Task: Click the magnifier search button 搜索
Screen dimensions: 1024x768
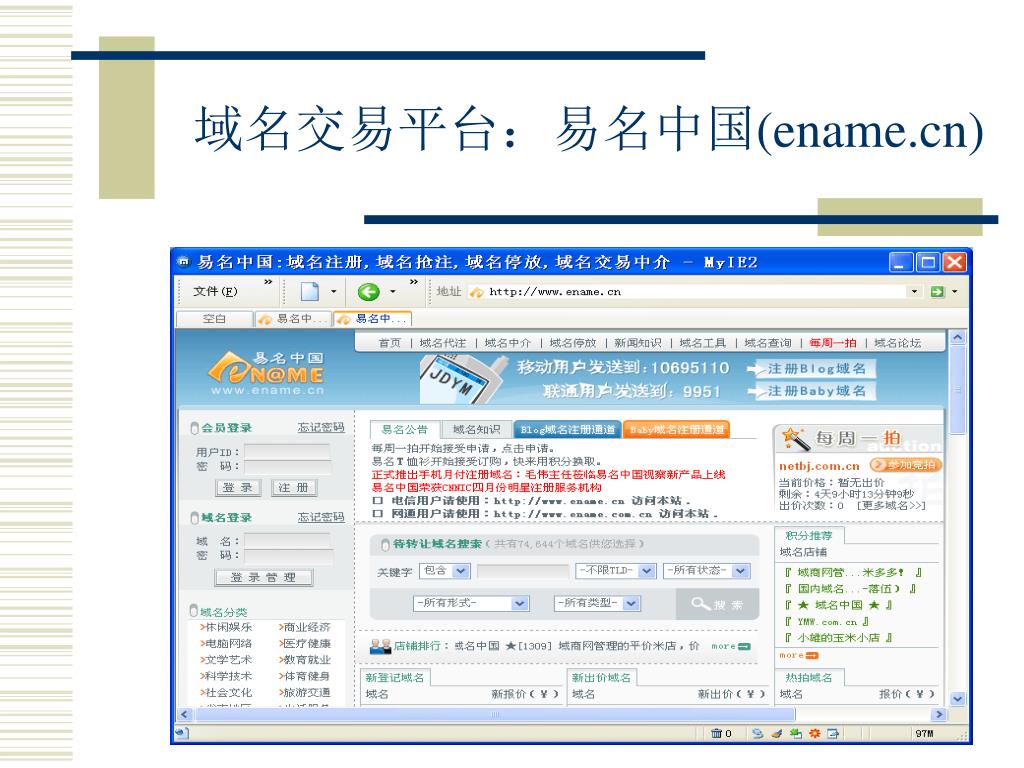Action: click(x=717, y=604)
